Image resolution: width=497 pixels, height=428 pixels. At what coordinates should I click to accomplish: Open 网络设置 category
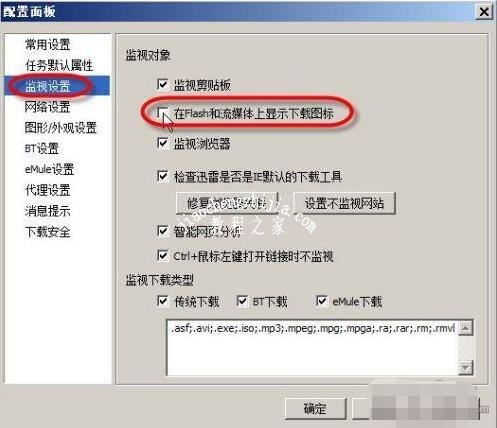pyautogui.click(x=48, y=107)
